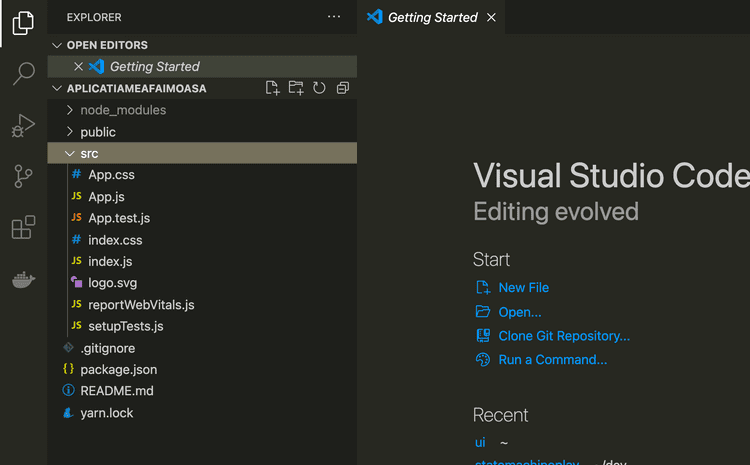
Task: Open the Docker view icon
Action: click(23, 280)
